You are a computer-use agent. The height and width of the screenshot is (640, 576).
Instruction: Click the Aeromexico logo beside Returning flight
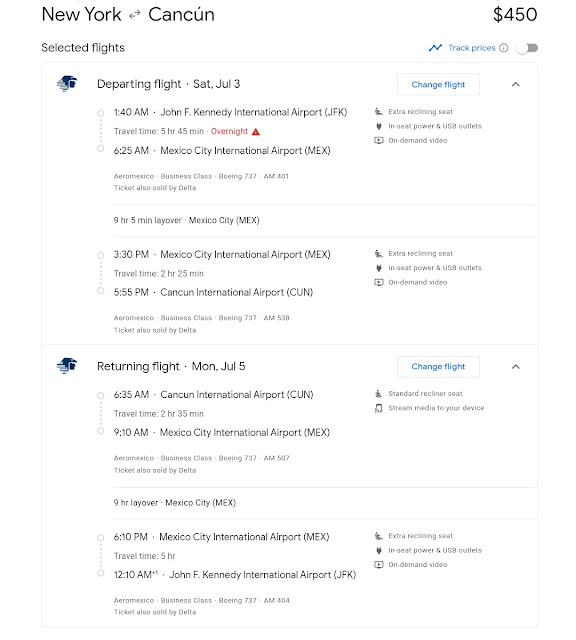pos(67,366)
